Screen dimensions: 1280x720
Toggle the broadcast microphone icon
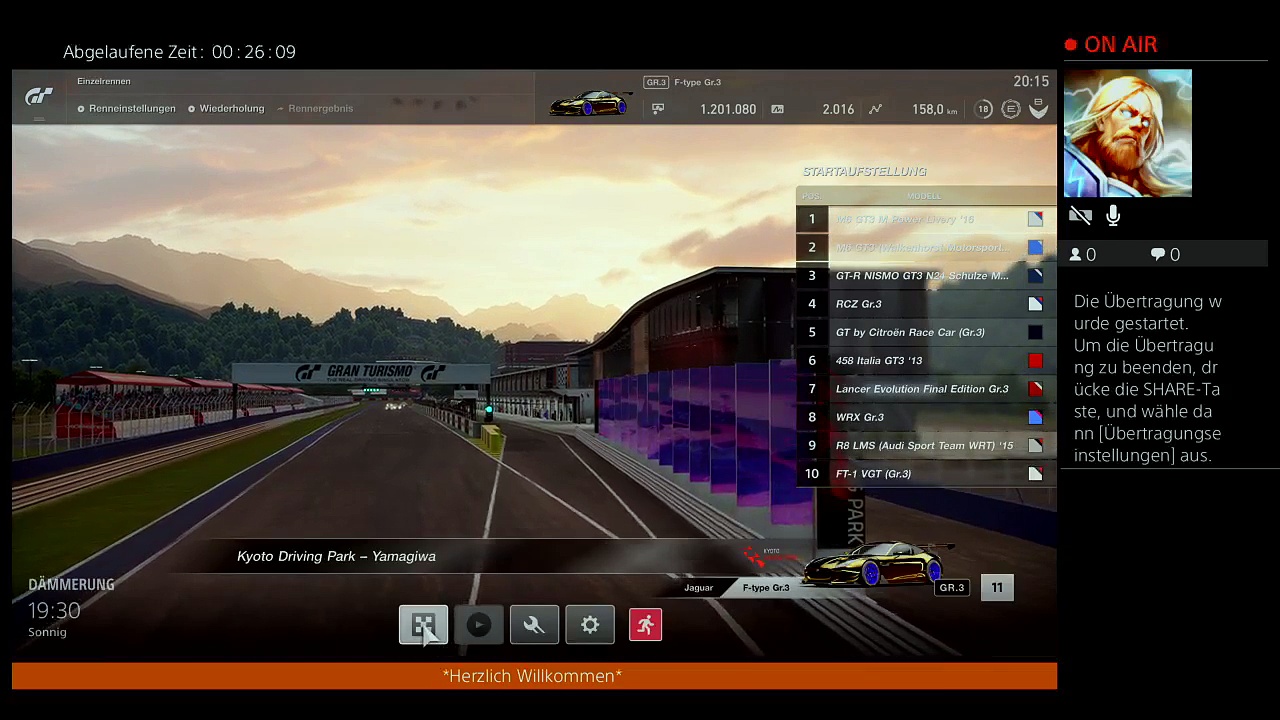[x=1113, y=216]
